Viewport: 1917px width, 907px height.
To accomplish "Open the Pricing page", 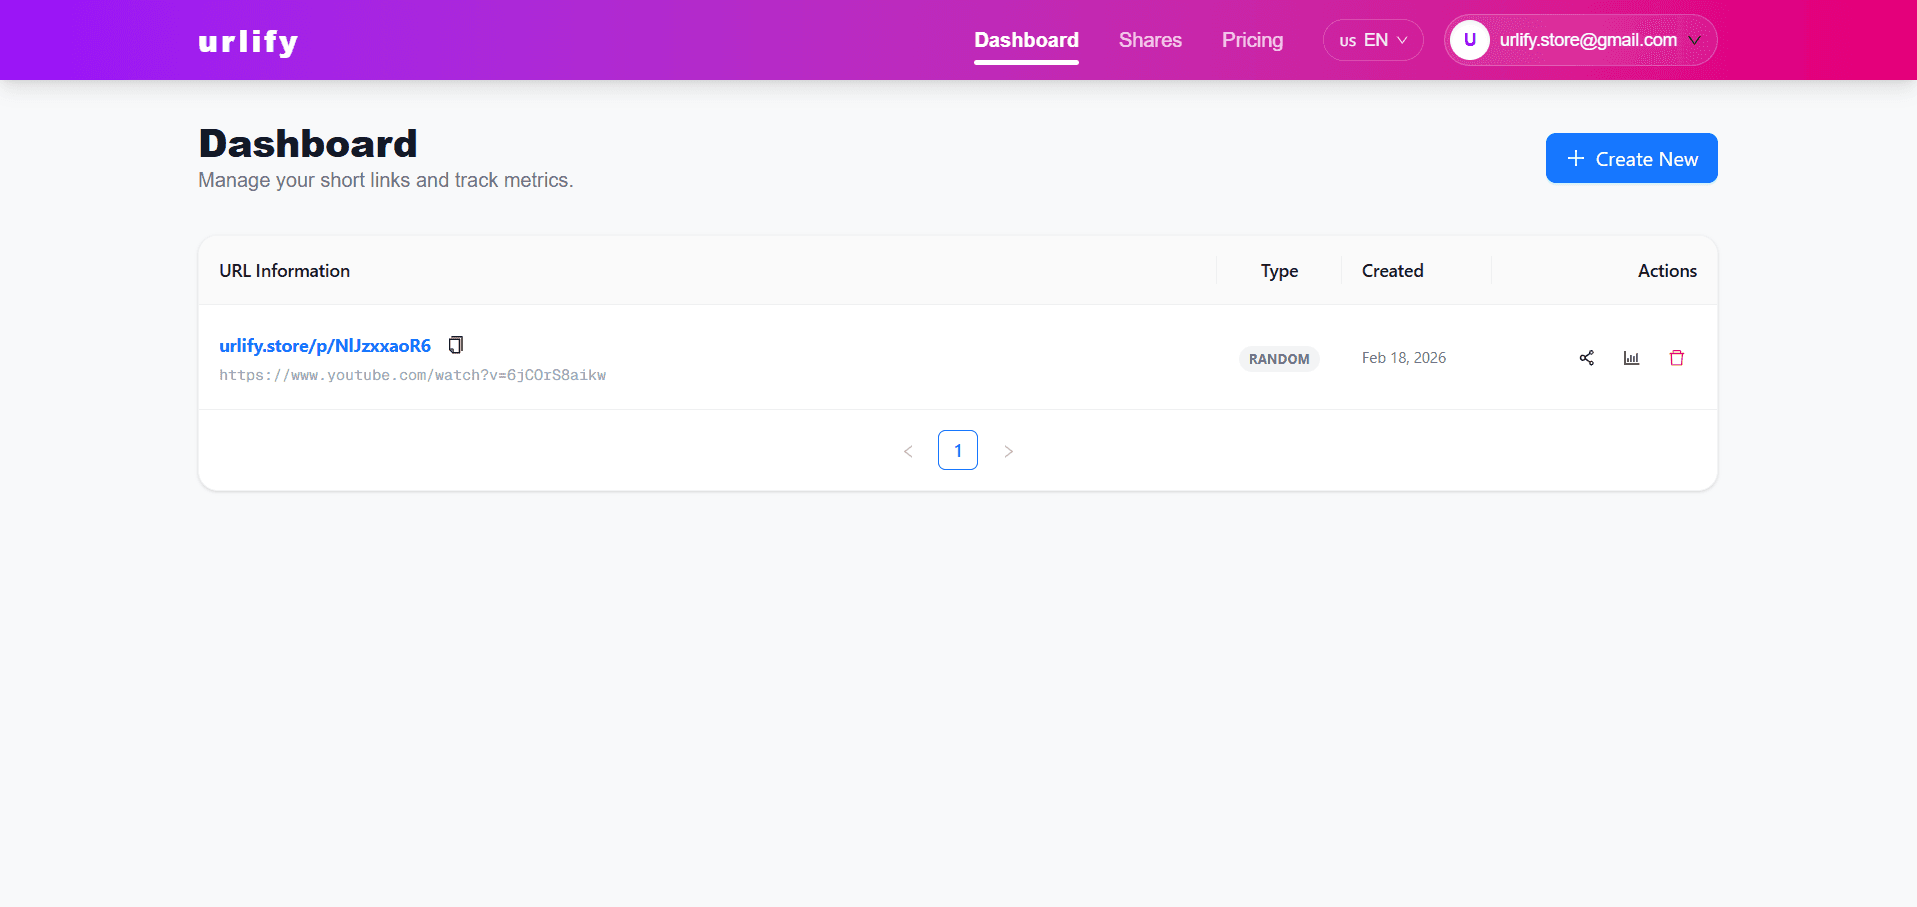I will 1252,40.
